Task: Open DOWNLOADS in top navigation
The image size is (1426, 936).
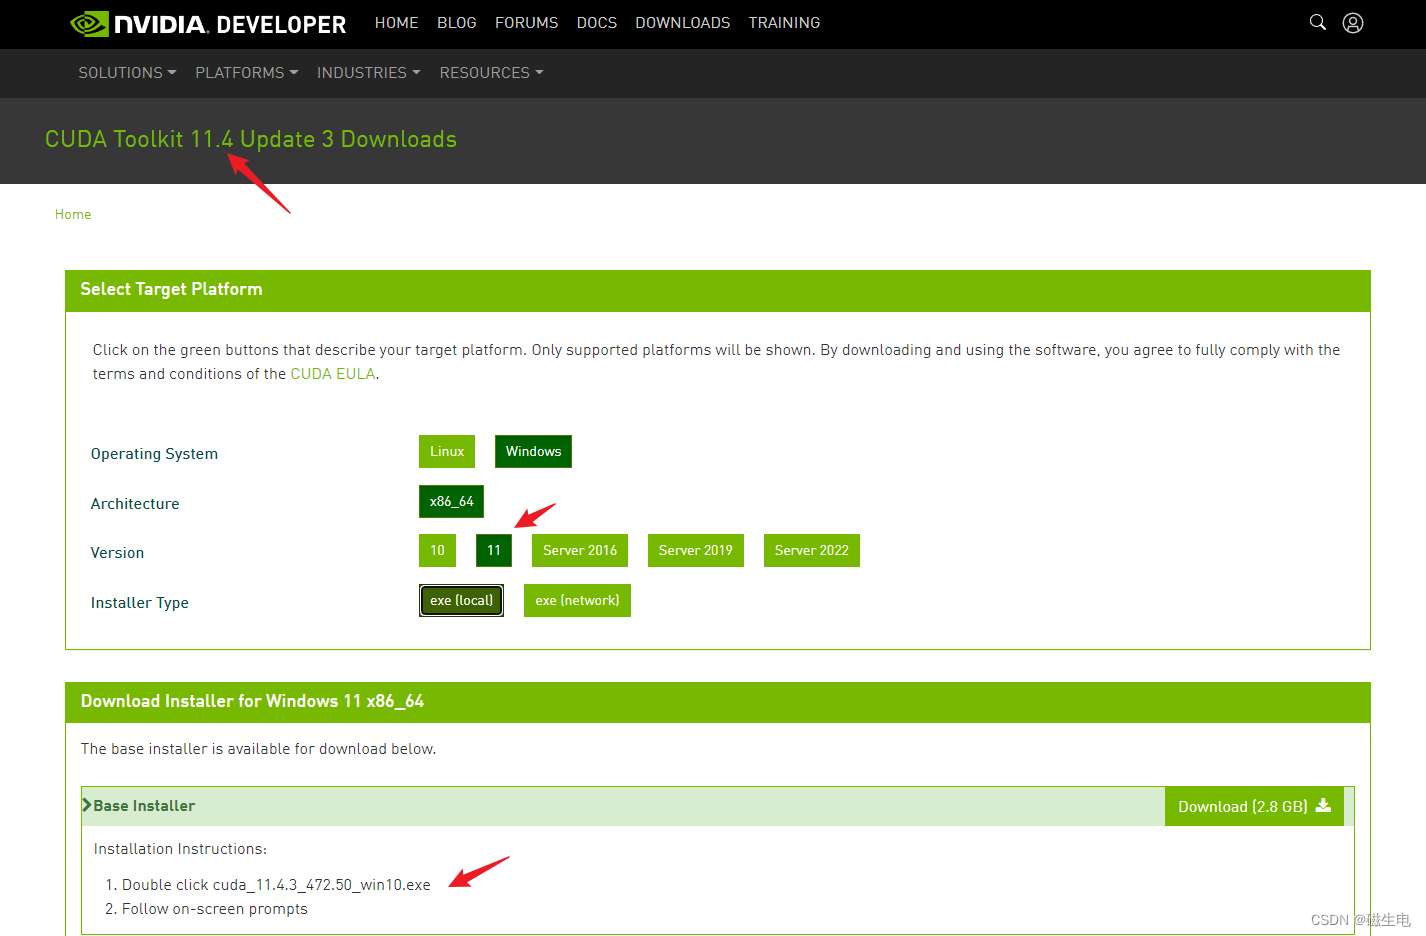Action: (683, 23)
